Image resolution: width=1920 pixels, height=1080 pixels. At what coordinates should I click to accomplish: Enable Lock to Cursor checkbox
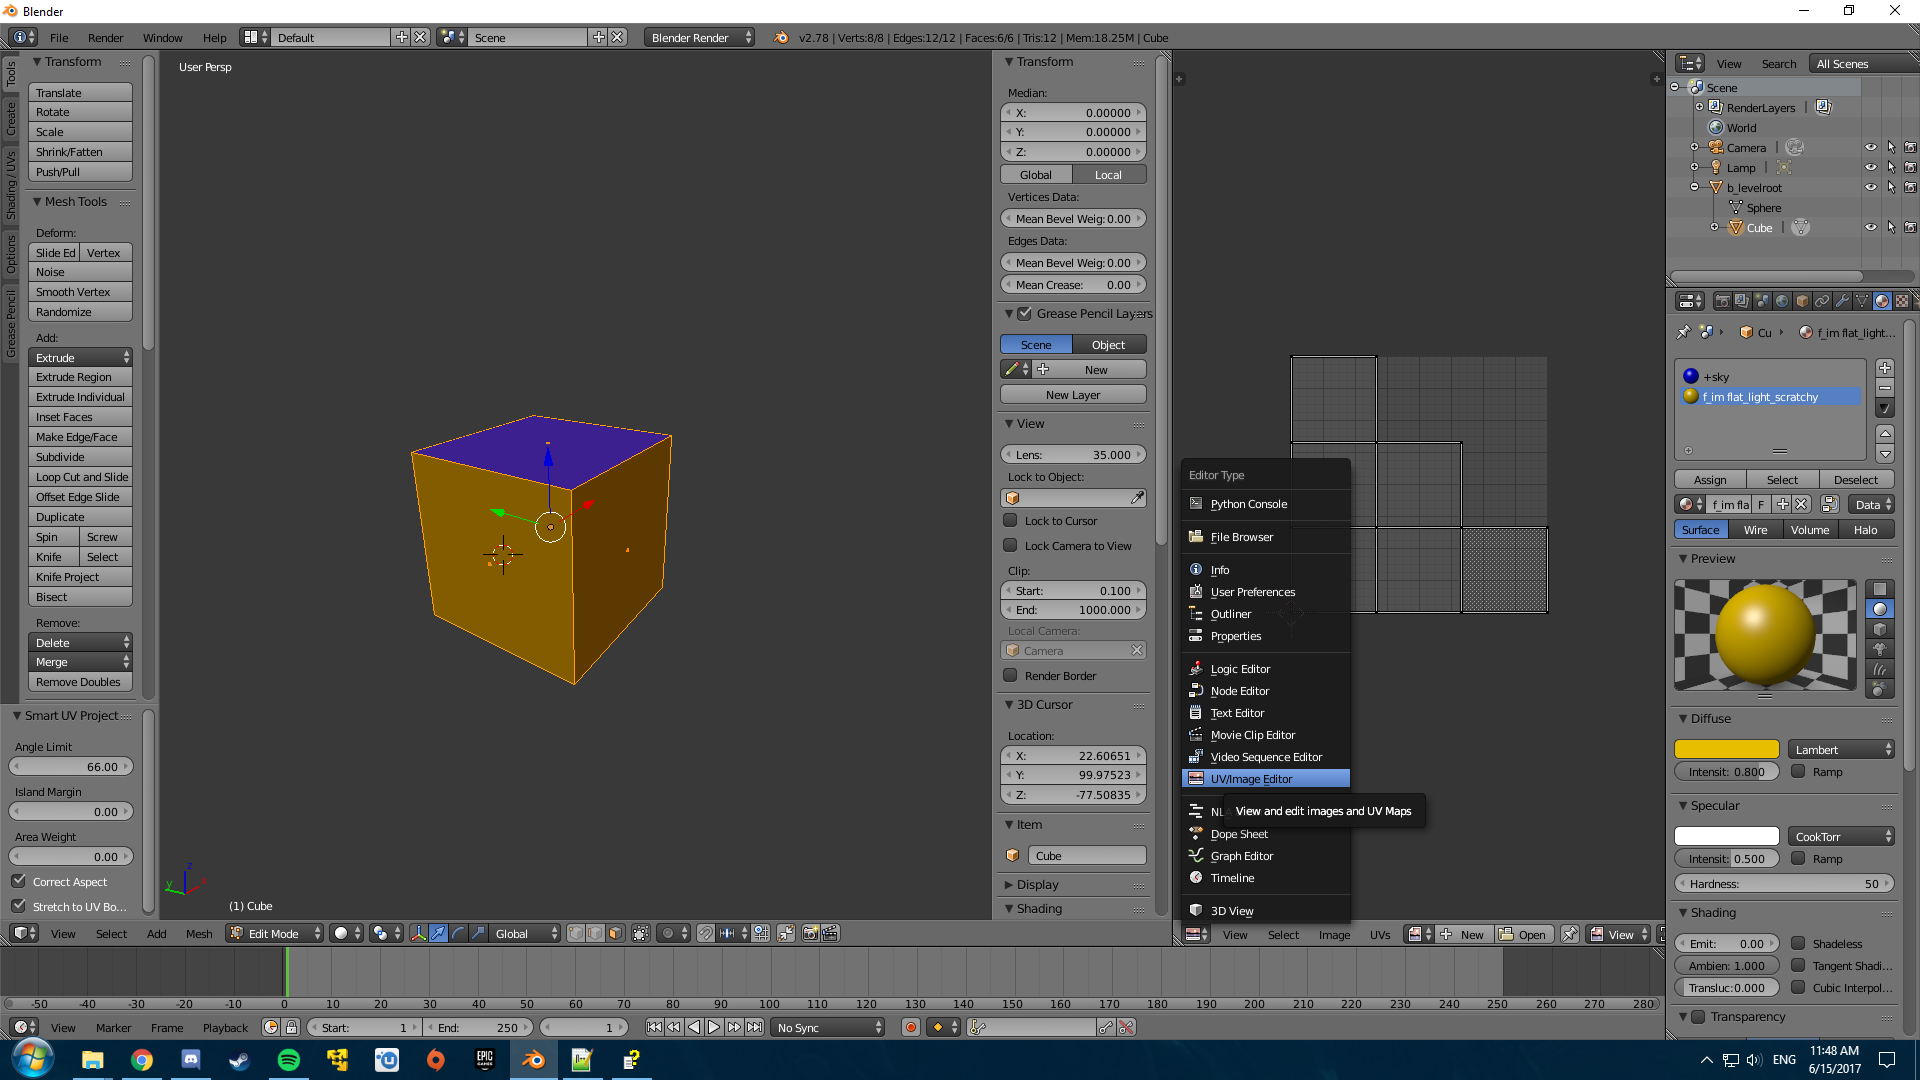[1010, 521]
